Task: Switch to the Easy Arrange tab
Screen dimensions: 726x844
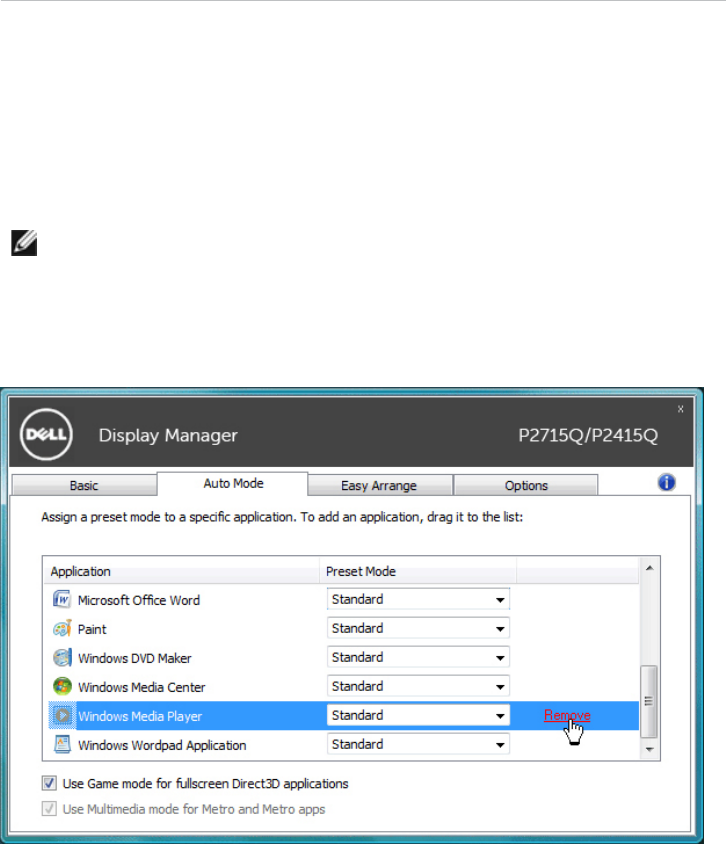Action: (x=379, y=485)
